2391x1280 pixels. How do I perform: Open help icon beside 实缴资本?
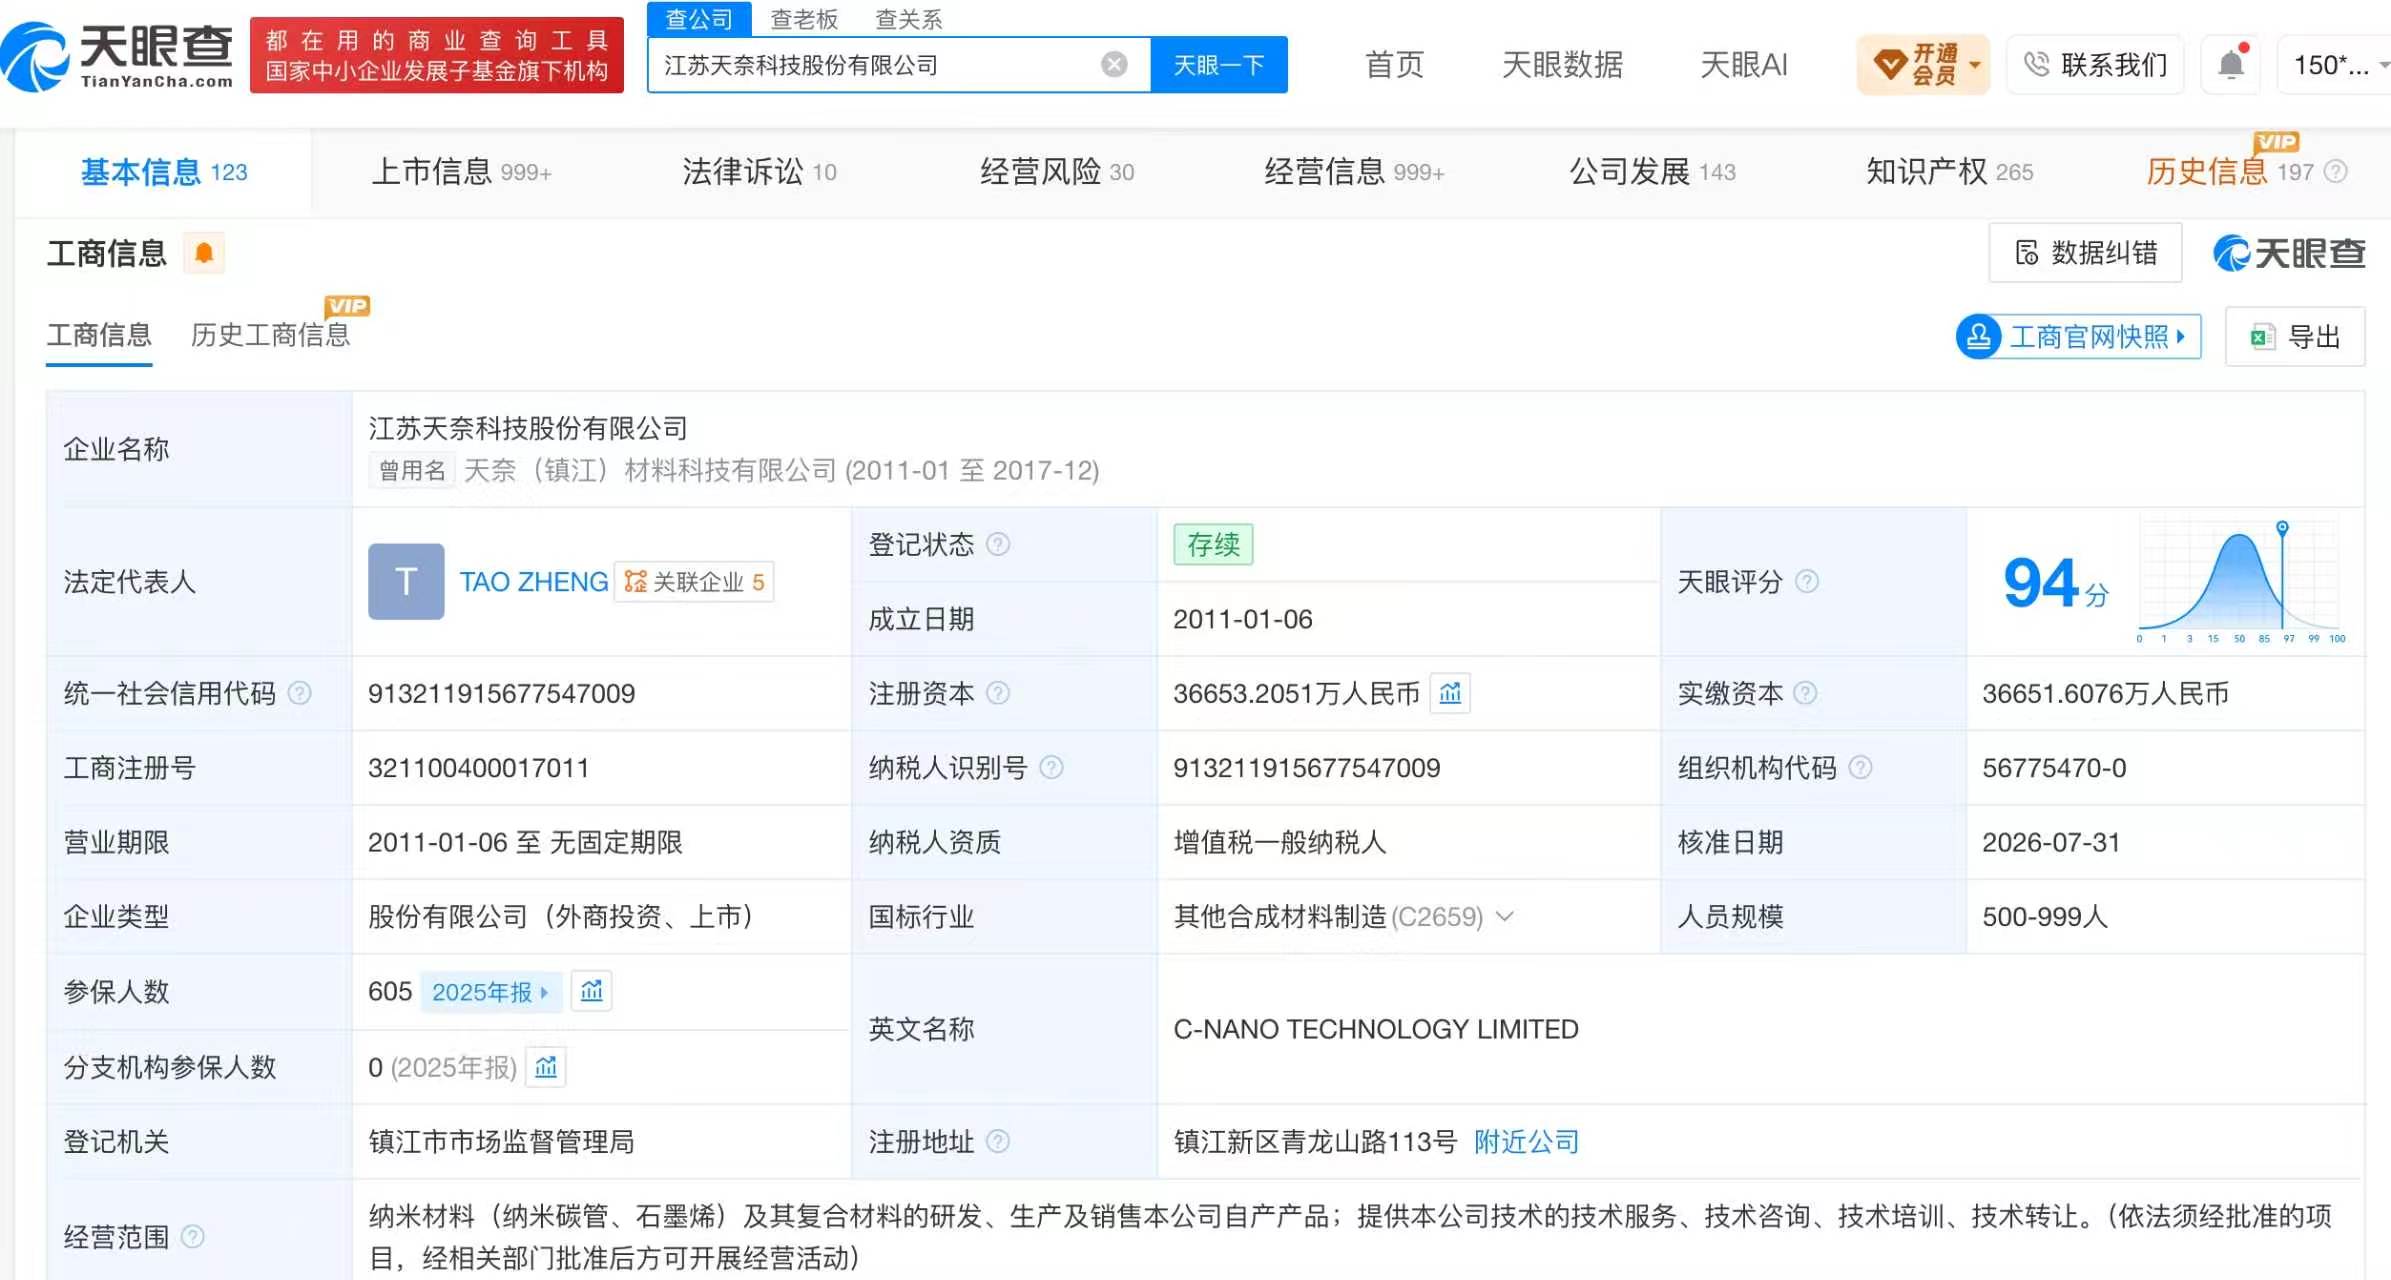point(1805,693)
